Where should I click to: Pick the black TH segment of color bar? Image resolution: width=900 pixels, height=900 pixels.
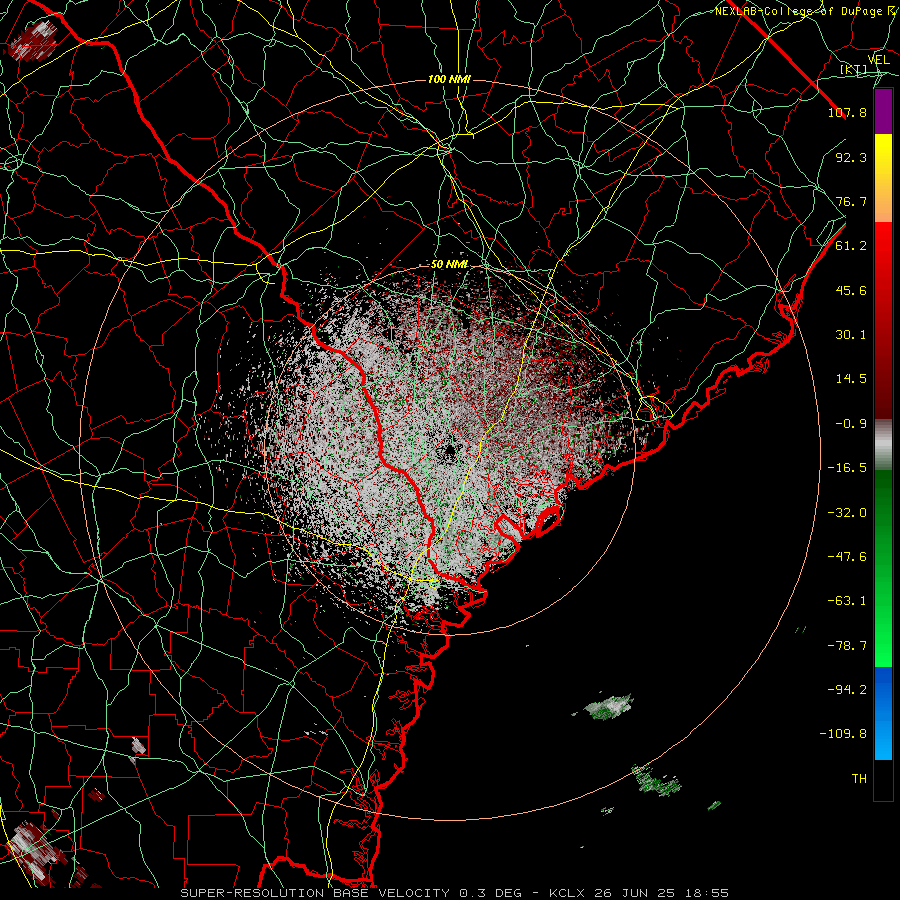883,779
